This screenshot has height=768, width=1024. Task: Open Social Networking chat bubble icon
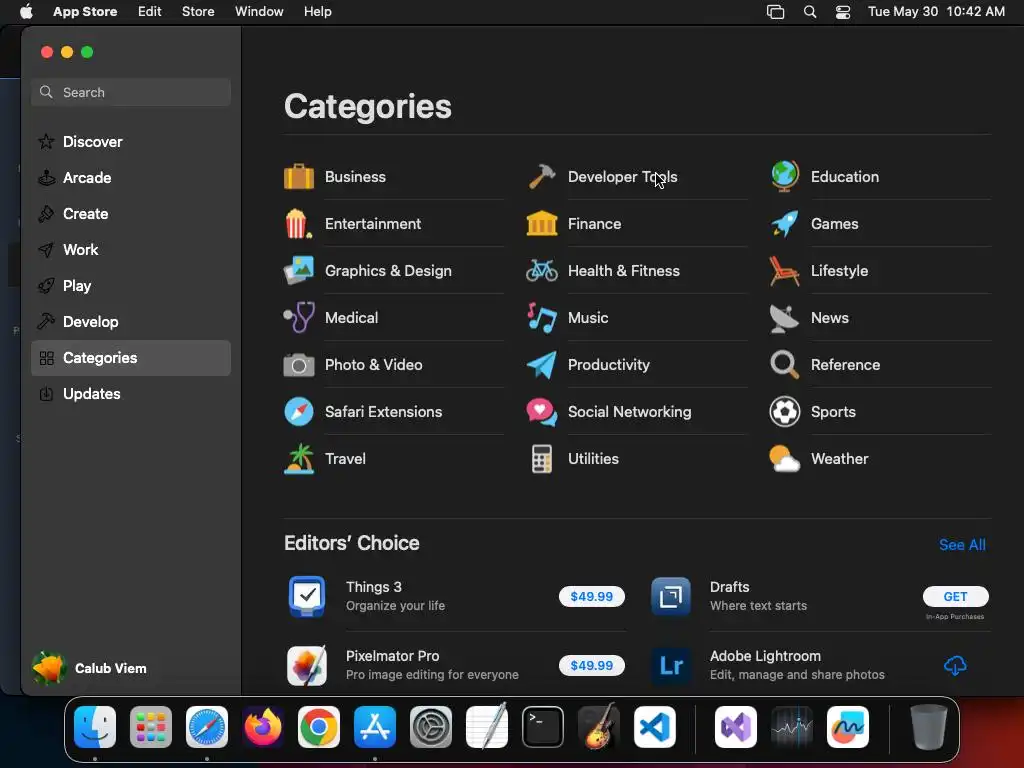[542, 411]
